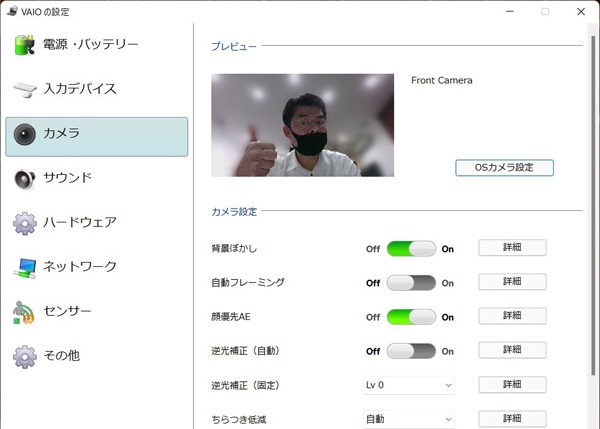This screenshot has height=429, width=600.
Task: Click 詳細 next to 逆光補正(自動)
Action: pyautogui.click(x=512, y=350)
